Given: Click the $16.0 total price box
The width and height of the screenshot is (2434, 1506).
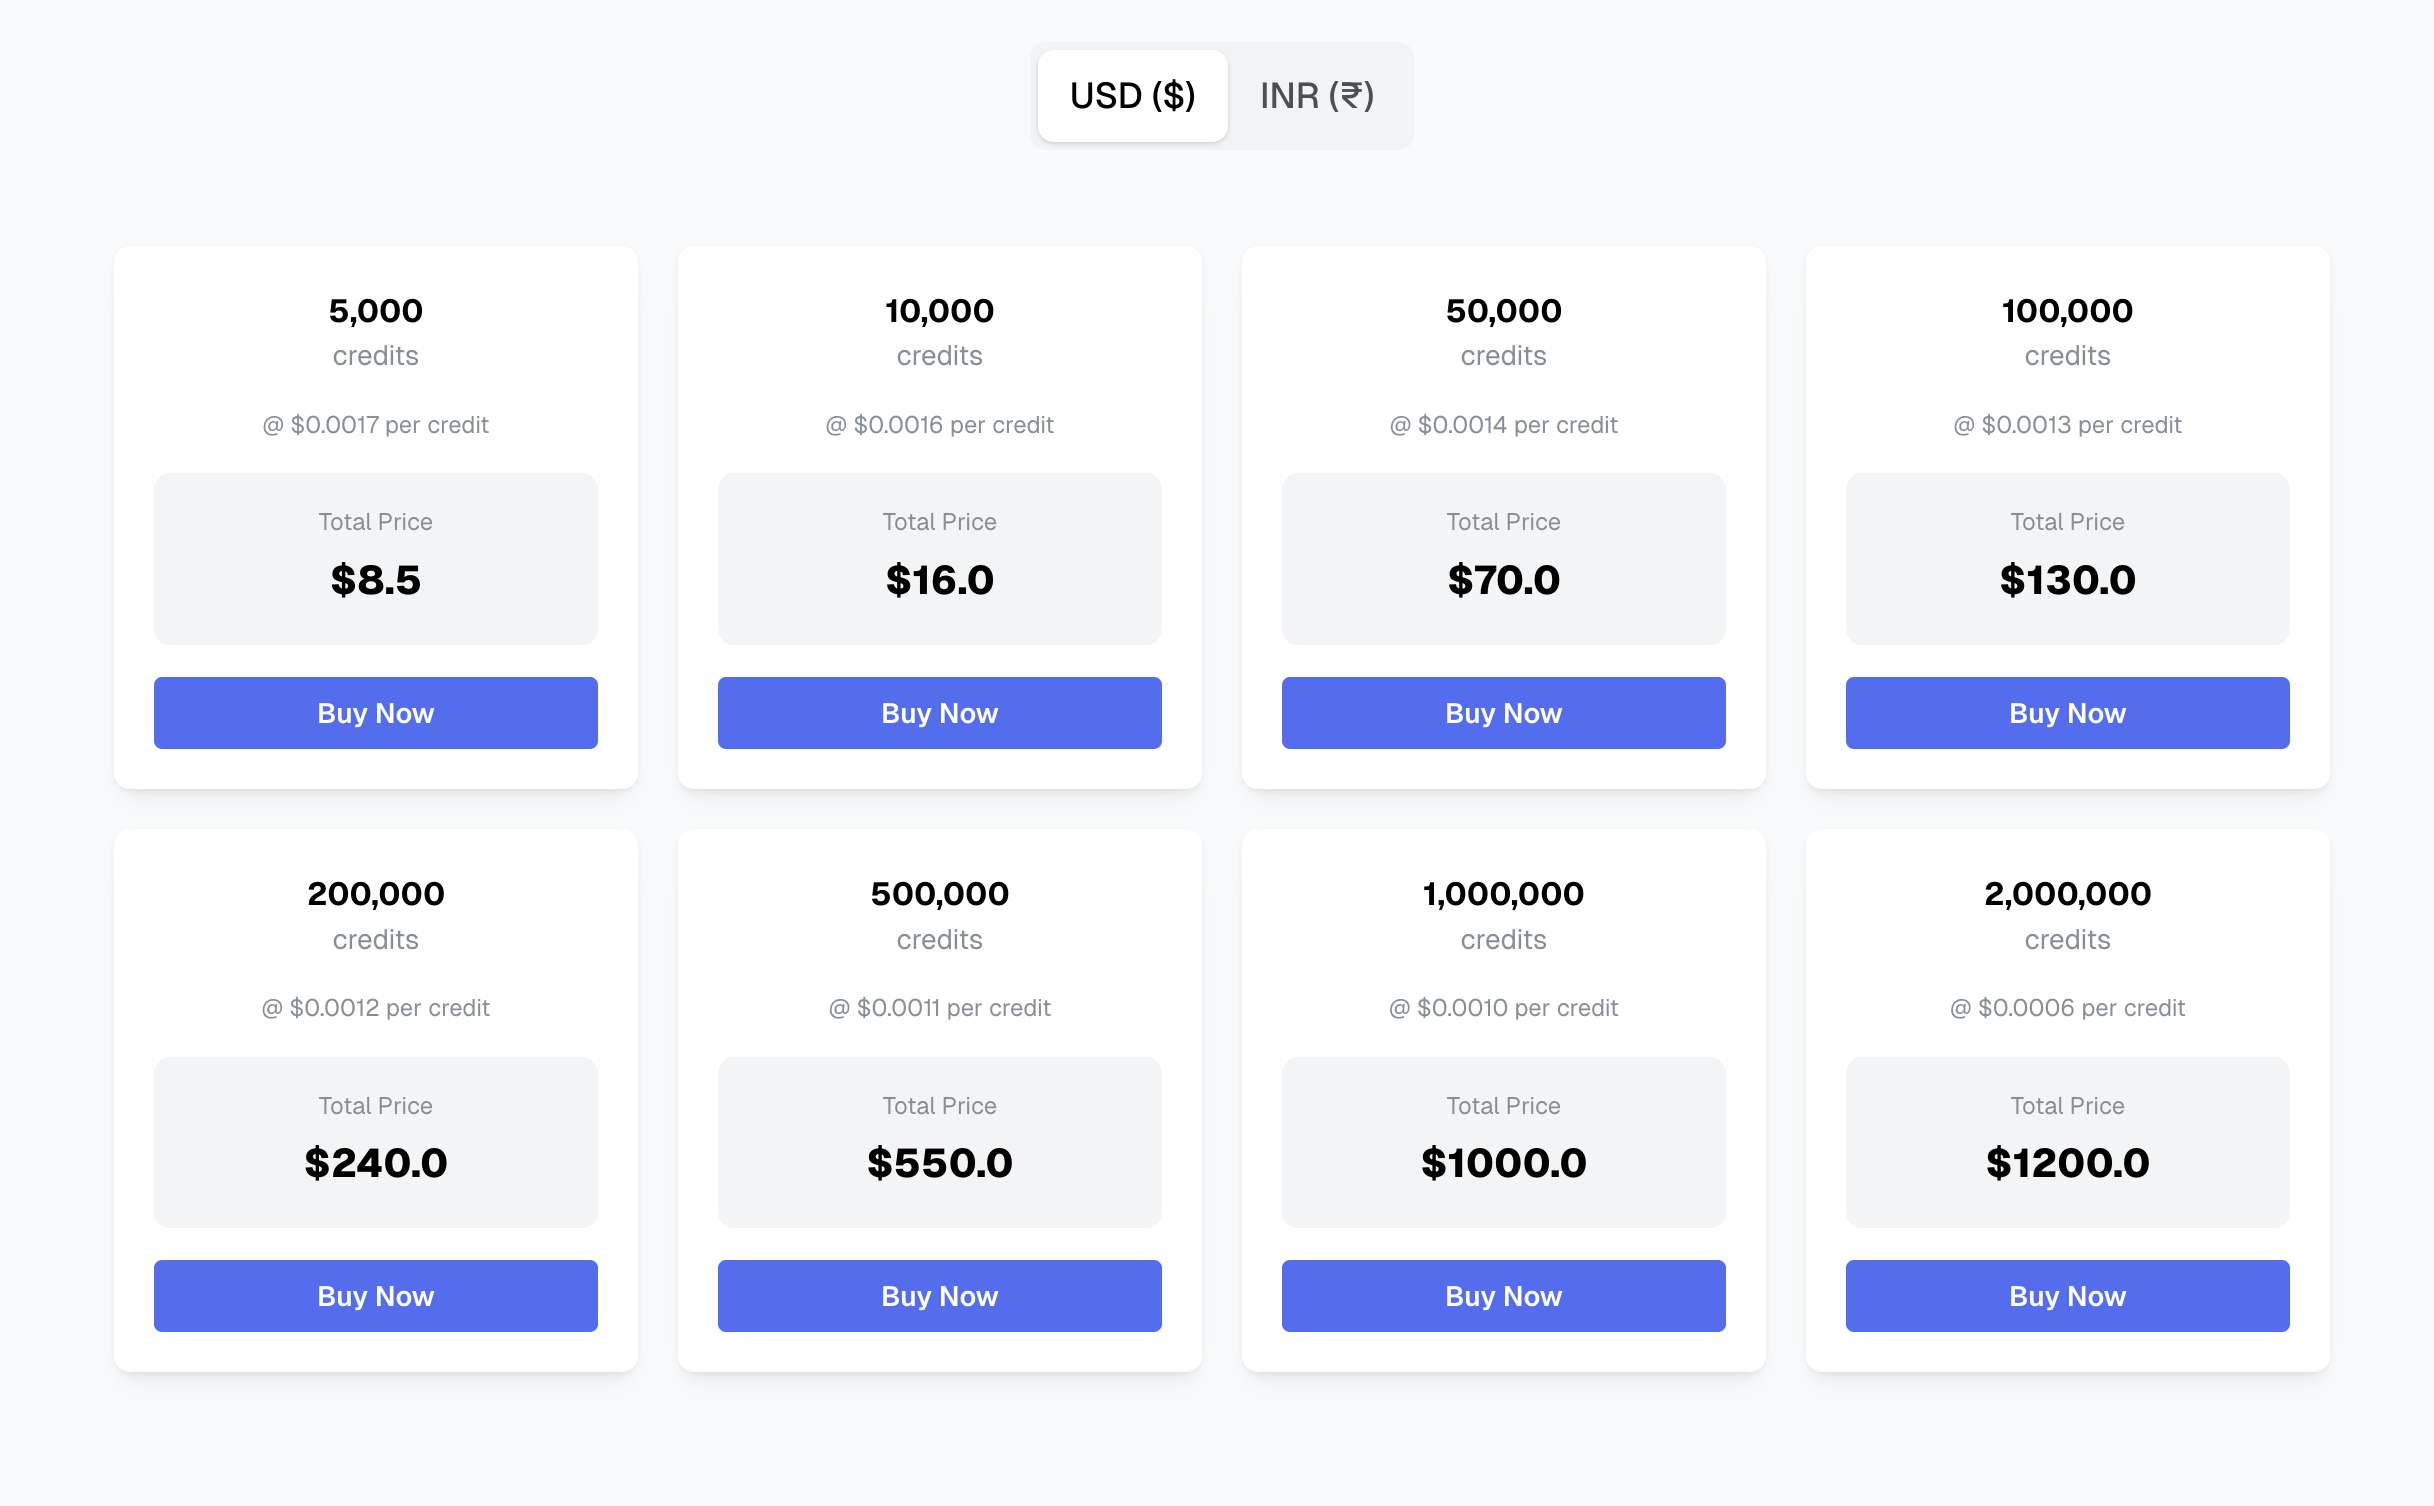Looking at the screenshot, I should pyautogui.click(x=939, y=559).
